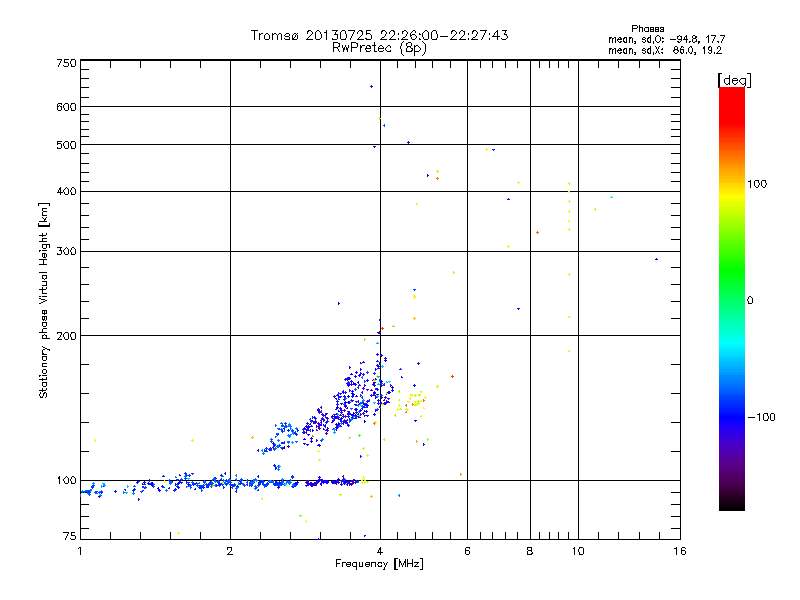Click the 'Frequency [MHz]' axis label
Image resolution: width=800 pixels, height=600 pixels.
point(379,564)
